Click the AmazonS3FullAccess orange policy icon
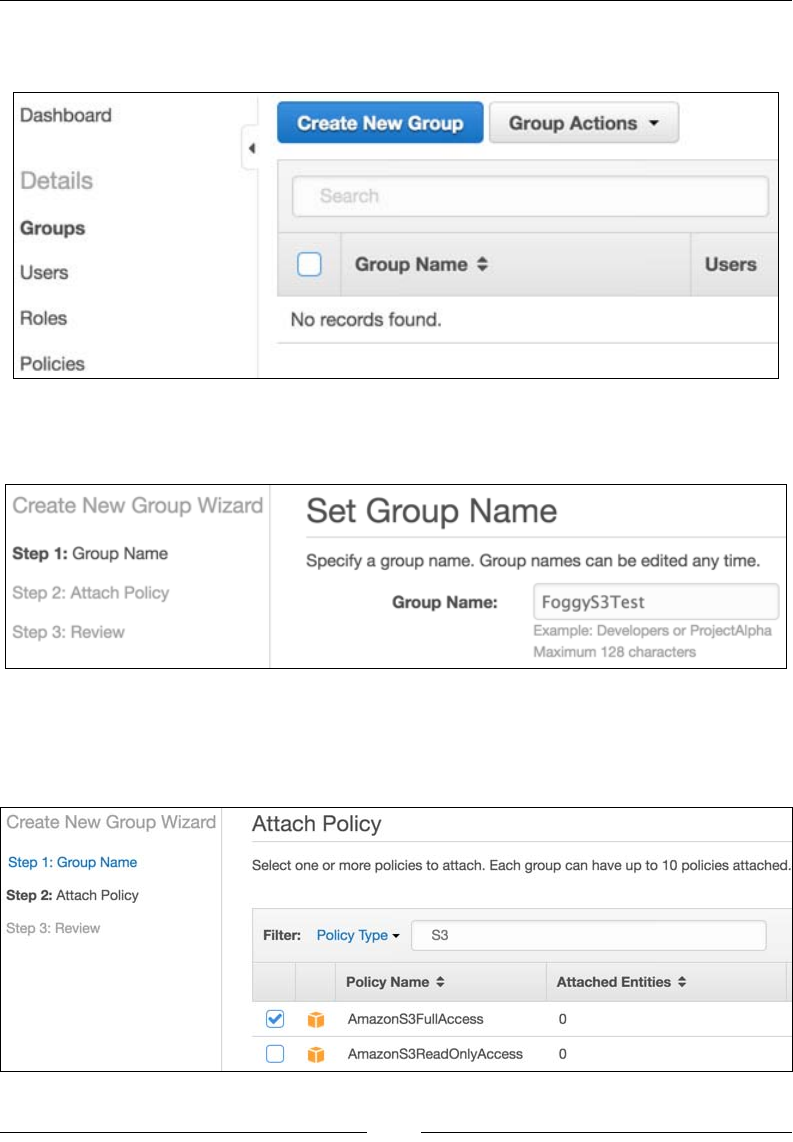793x1142 pixels. 316,1020
